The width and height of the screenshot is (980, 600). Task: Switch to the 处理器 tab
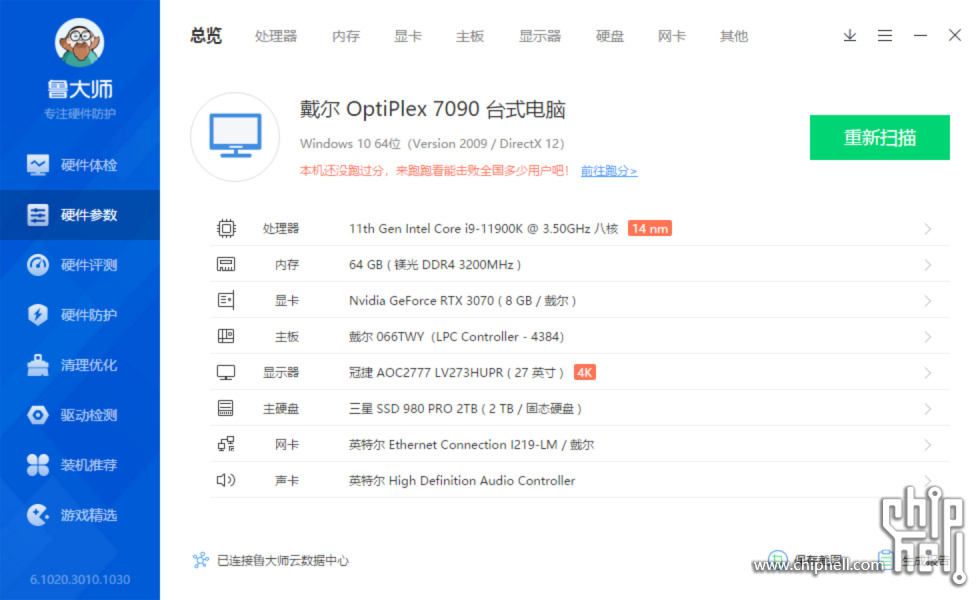coord(276,36)
